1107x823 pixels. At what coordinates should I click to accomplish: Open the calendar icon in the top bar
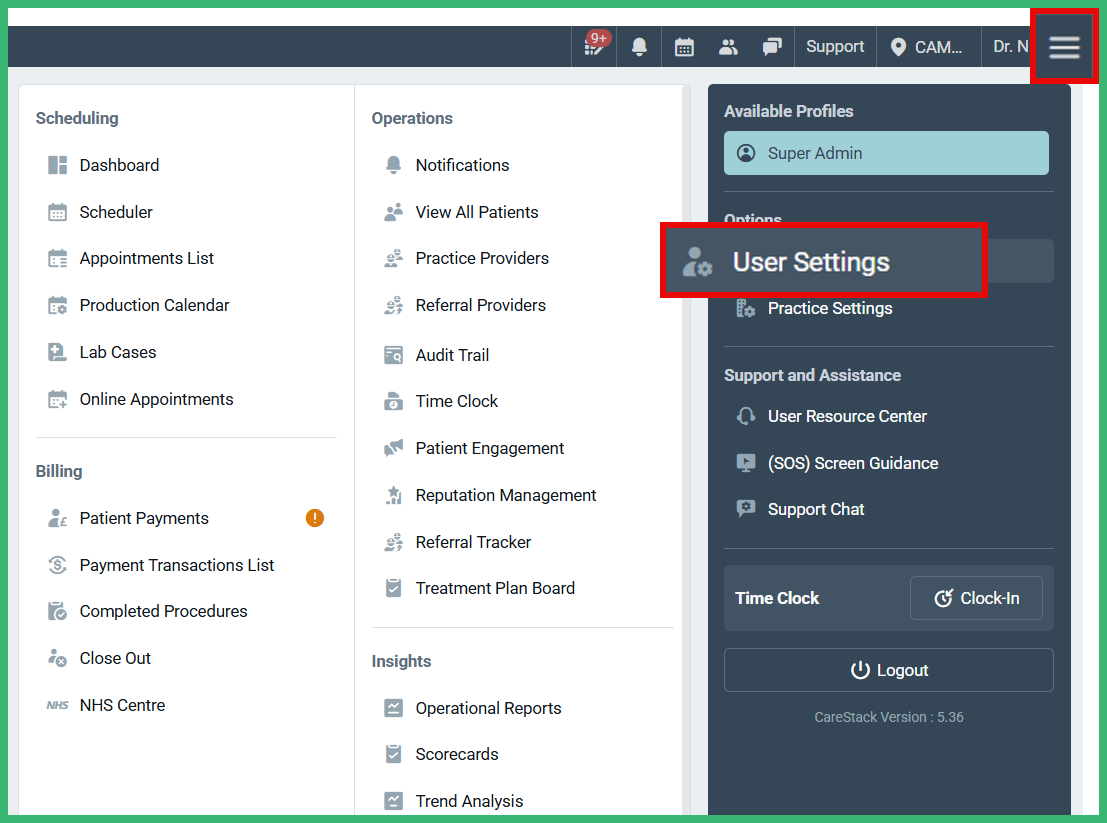[684, 46]
